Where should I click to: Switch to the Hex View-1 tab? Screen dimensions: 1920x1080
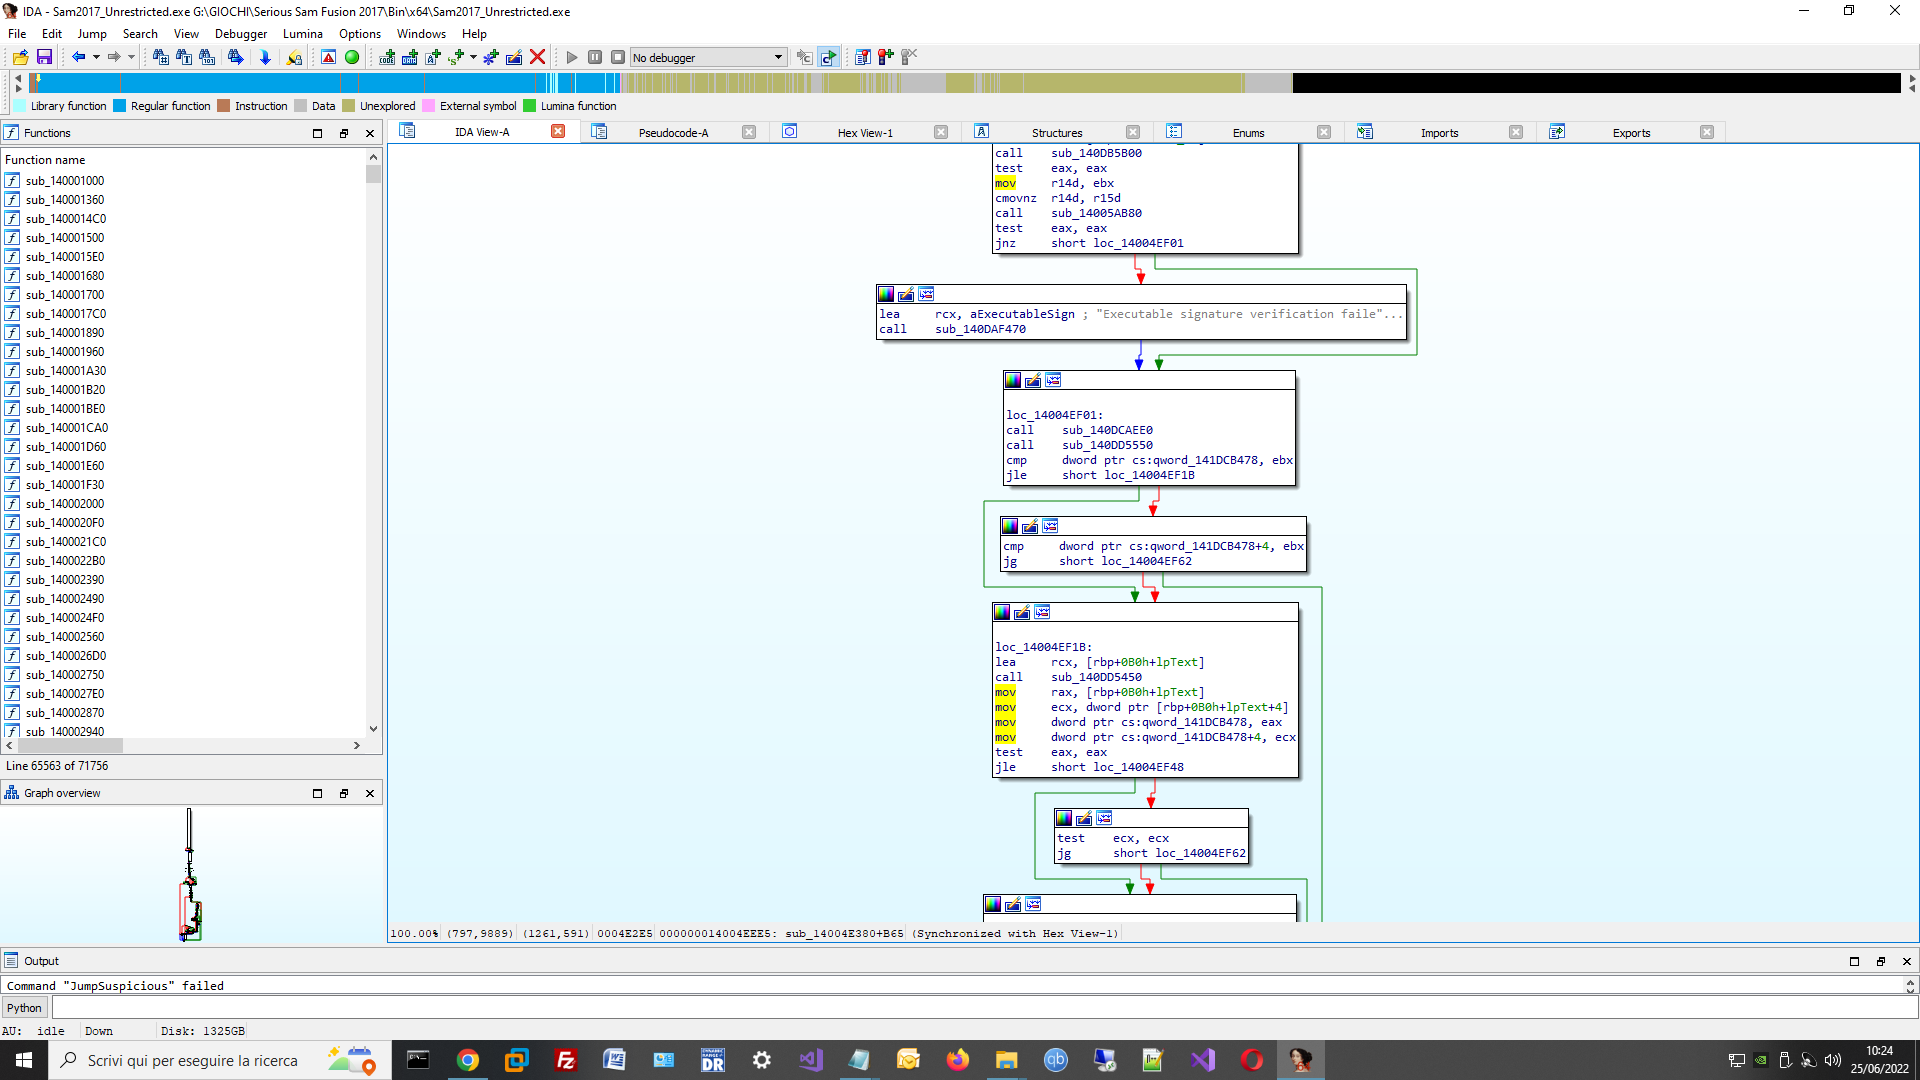coord(864,132)
